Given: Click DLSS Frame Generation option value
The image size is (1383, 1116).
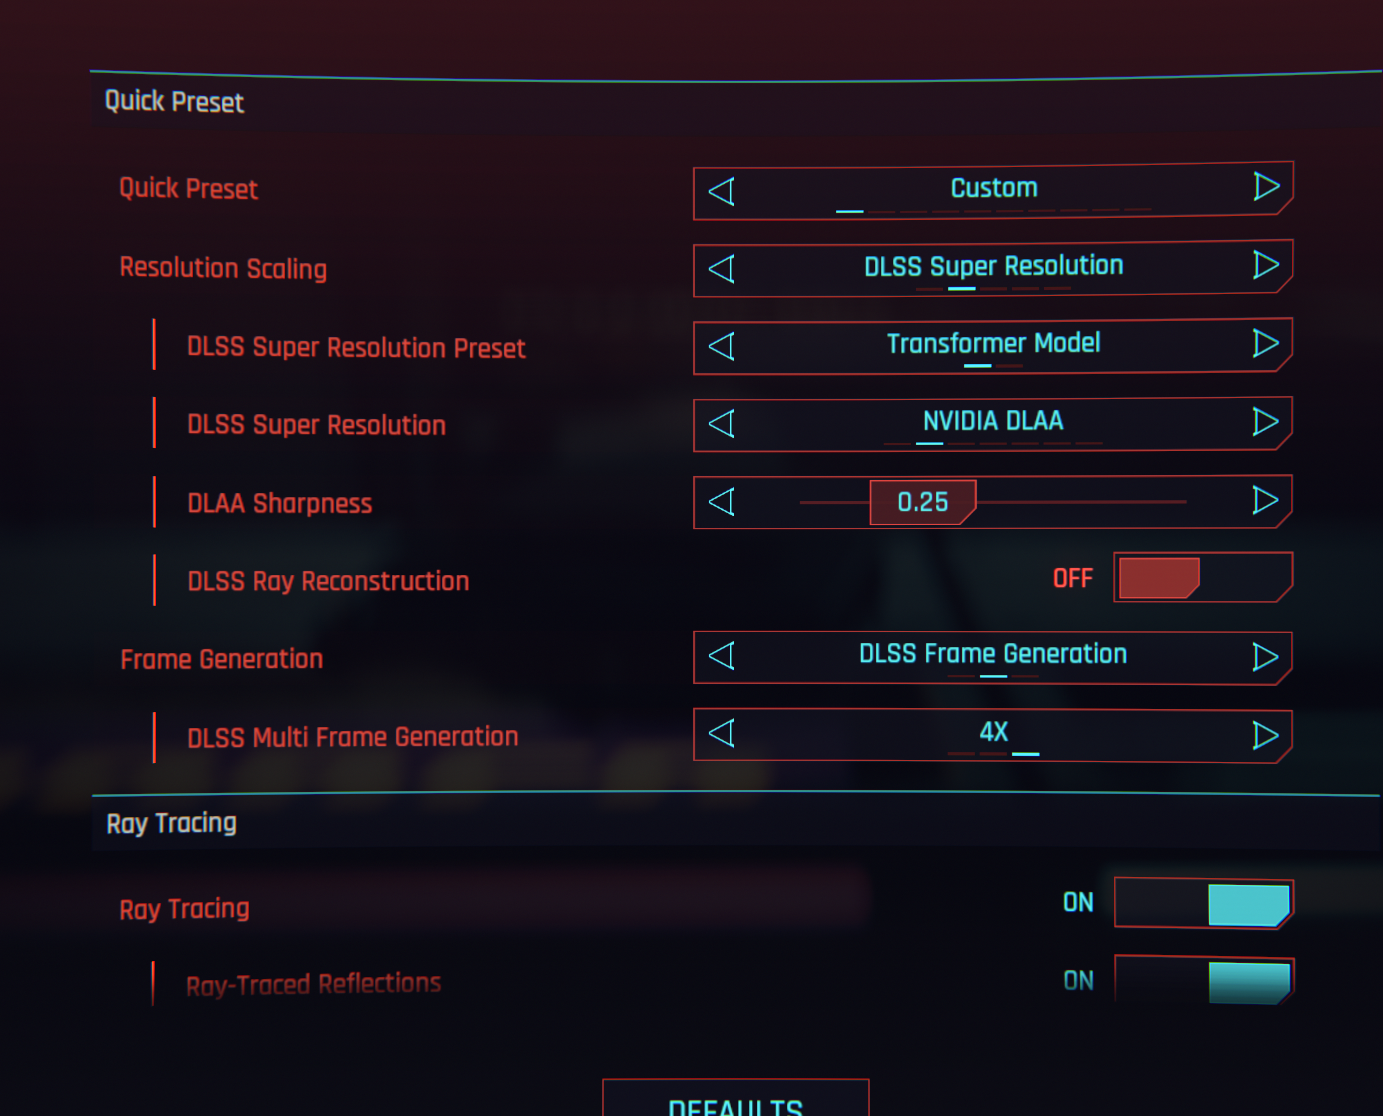Looking at the screenshot, I should pyautogui.click(x=993, y=654).
